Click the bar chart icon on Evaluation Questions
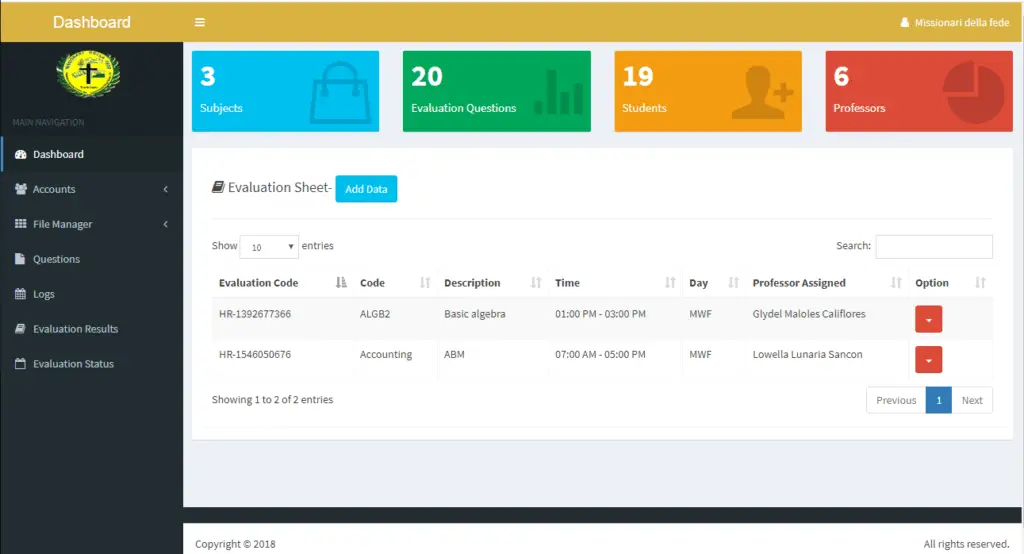1024x554 pixels. pyautogui.click(x=558, y=92)
